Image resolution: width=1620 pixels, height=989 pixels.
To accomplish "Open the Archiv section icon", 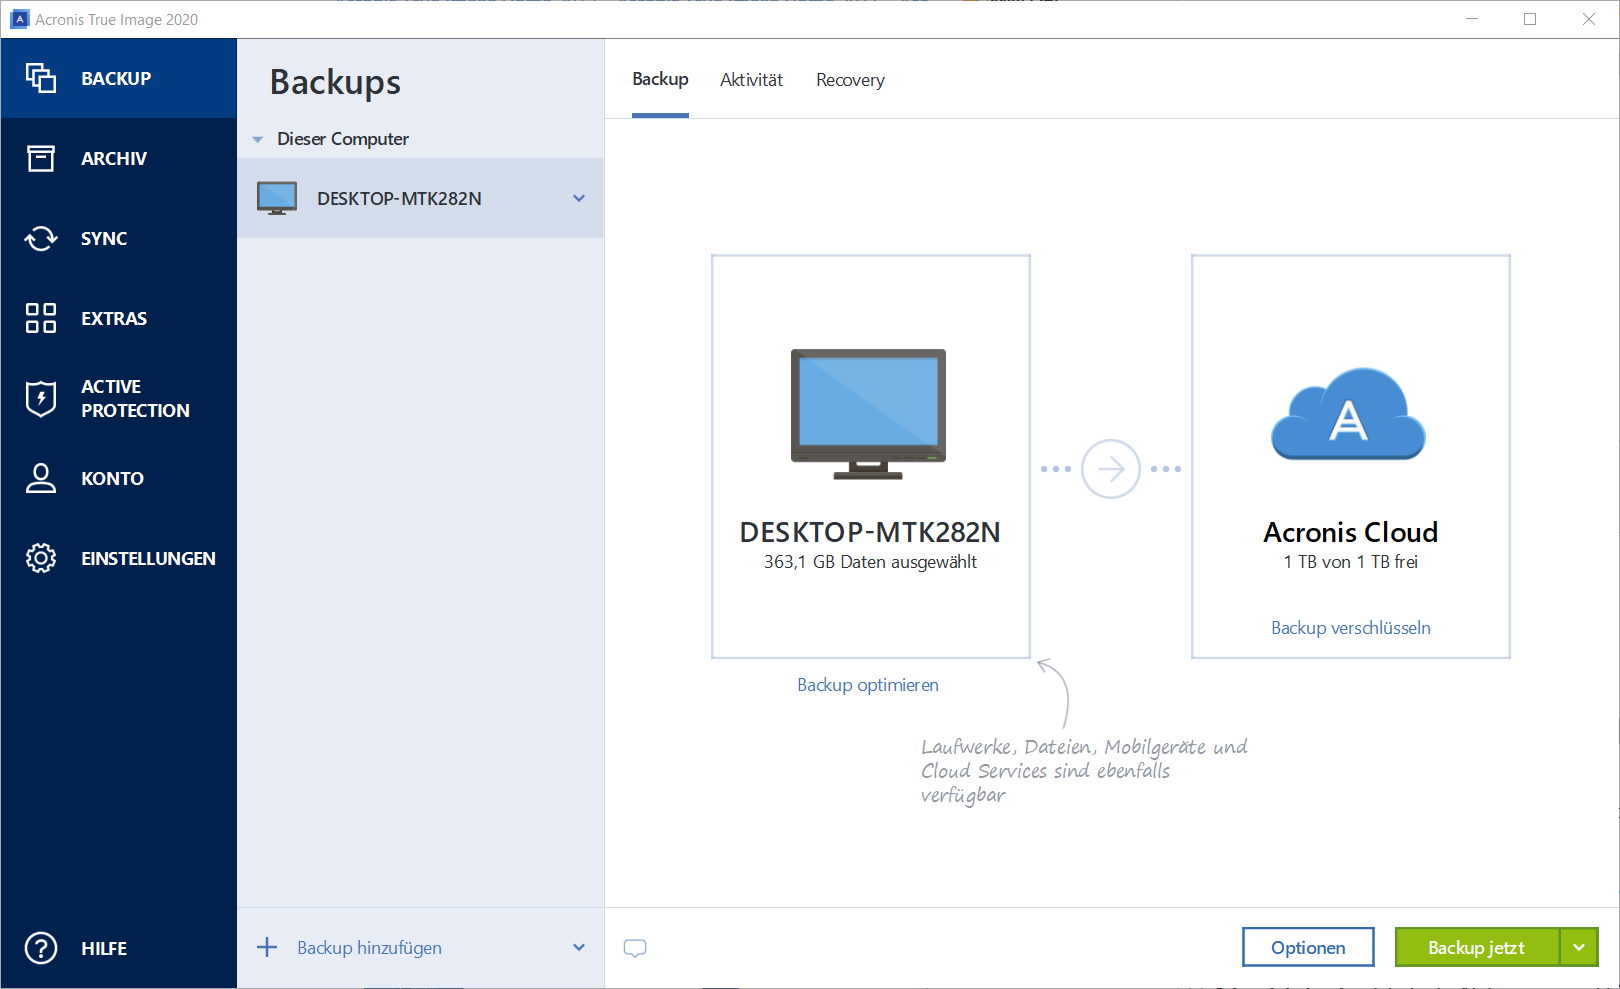I will tap(41, 158).
